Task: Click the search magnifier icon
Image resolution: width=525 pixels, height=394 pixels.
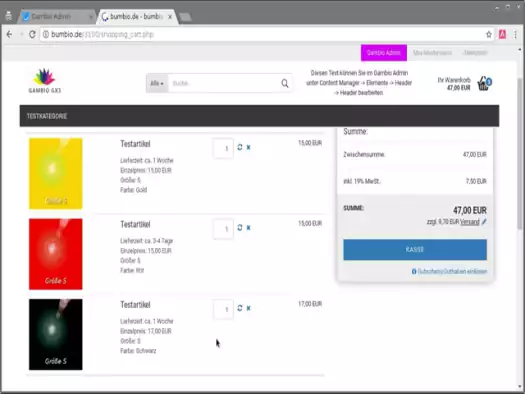Action: tap(285, 83)
